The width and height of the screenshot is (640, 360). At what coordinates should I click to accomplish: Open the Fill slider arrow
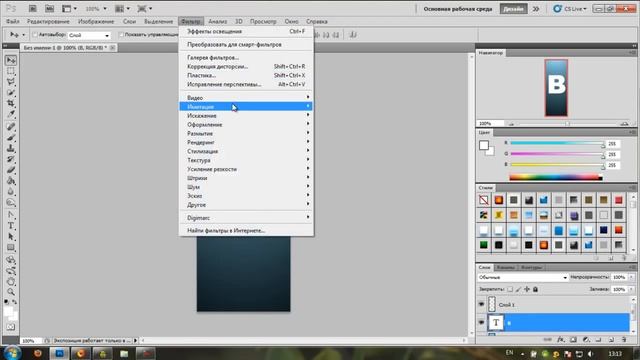click(x=631, y=289)
